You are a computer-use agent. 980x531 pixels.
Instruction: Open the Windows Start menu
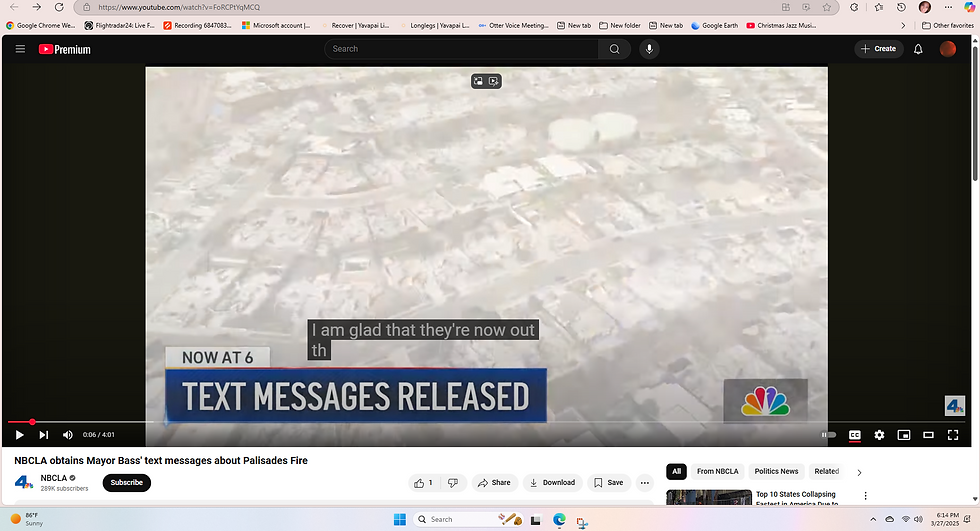tap(400, 519)
